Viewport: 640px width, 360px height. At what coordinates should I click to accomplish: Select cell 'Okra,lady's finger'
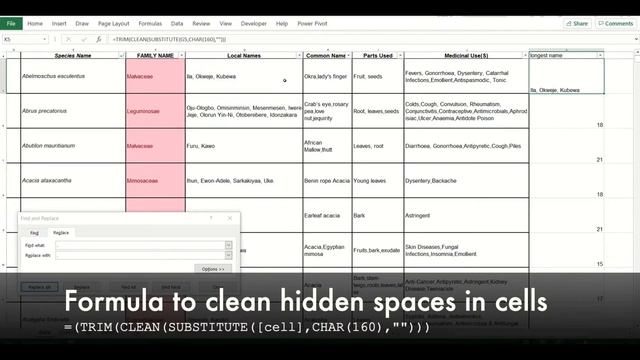(x=327, y=76)
